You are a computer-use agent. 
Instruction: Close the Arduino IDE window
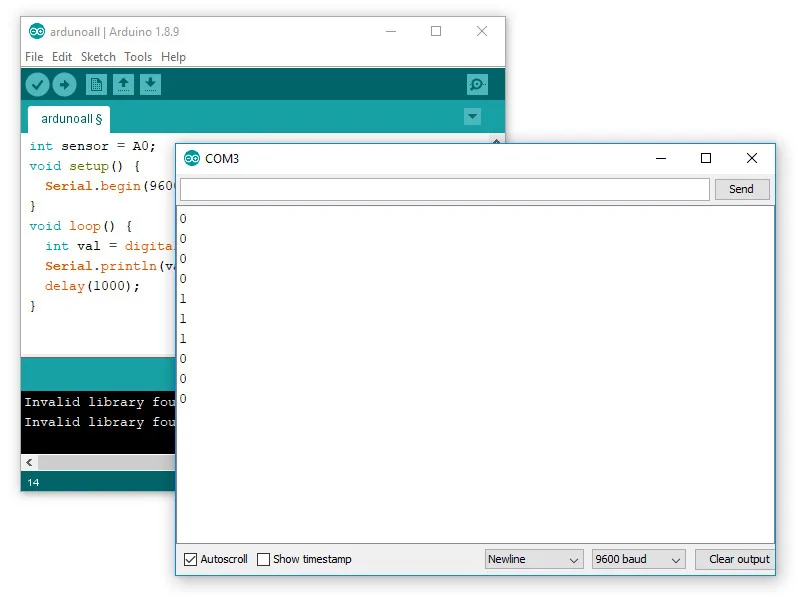[482, 31]
